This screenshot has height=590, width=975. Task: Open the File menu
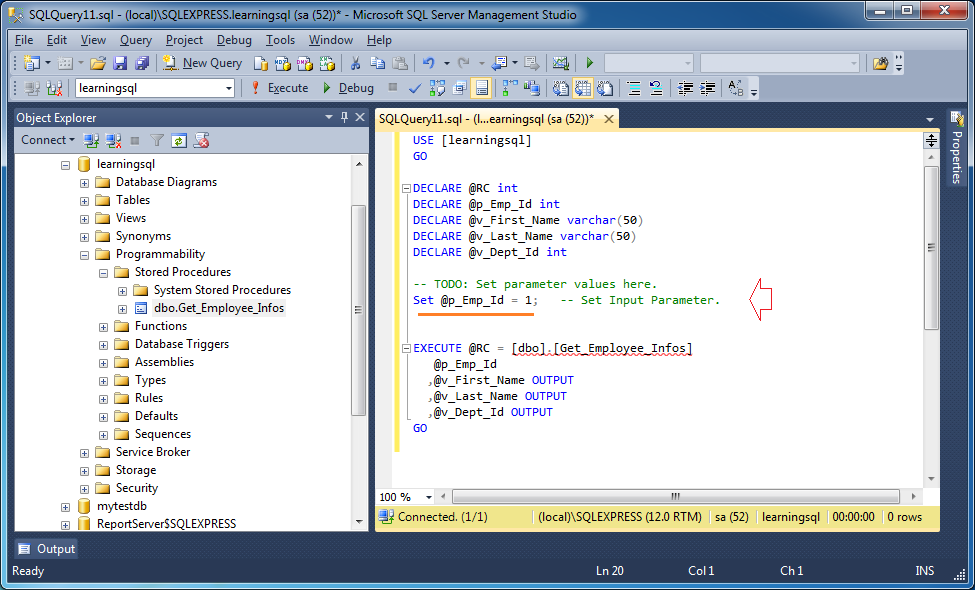pos(24,40)
